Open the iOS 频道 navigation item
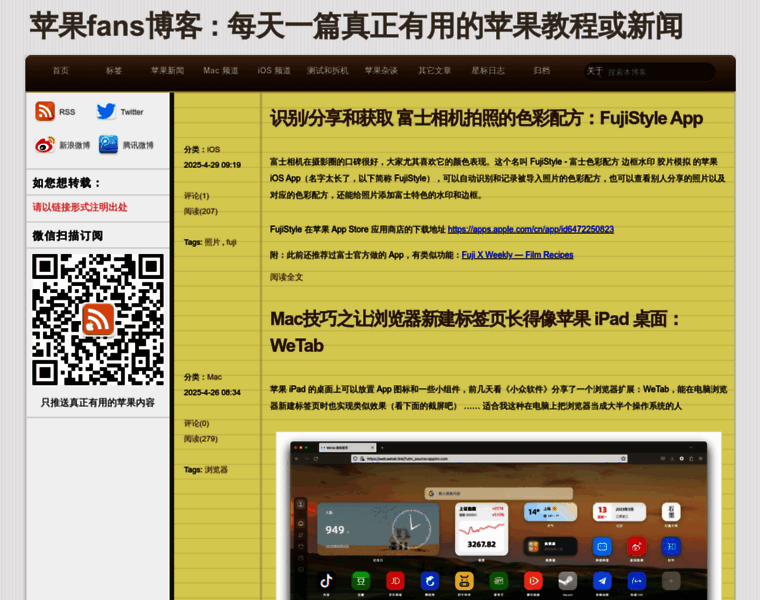760x600 pixels. click(274, 71)
